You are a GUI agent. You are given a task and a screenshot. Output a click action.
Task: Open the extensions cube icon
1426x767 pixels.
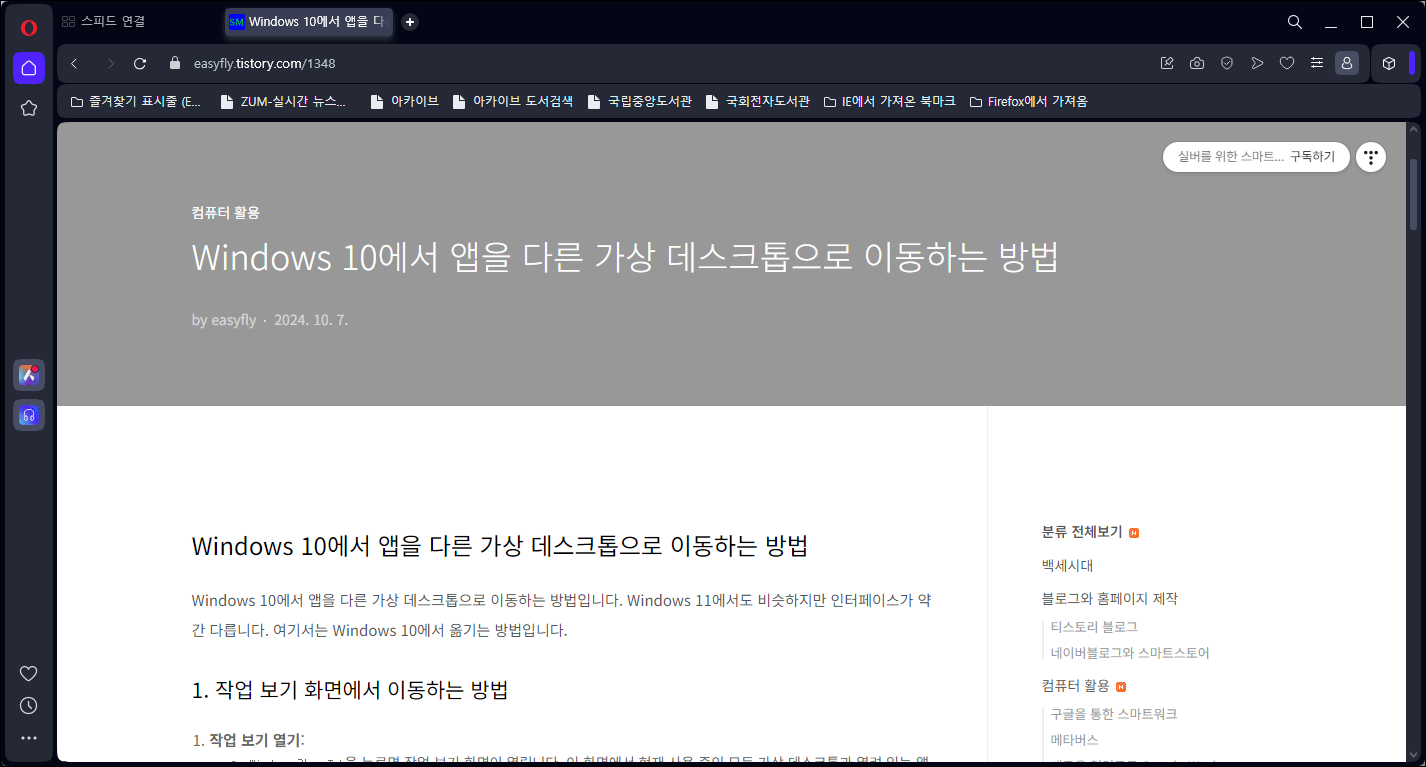[x=1389, y=63]
